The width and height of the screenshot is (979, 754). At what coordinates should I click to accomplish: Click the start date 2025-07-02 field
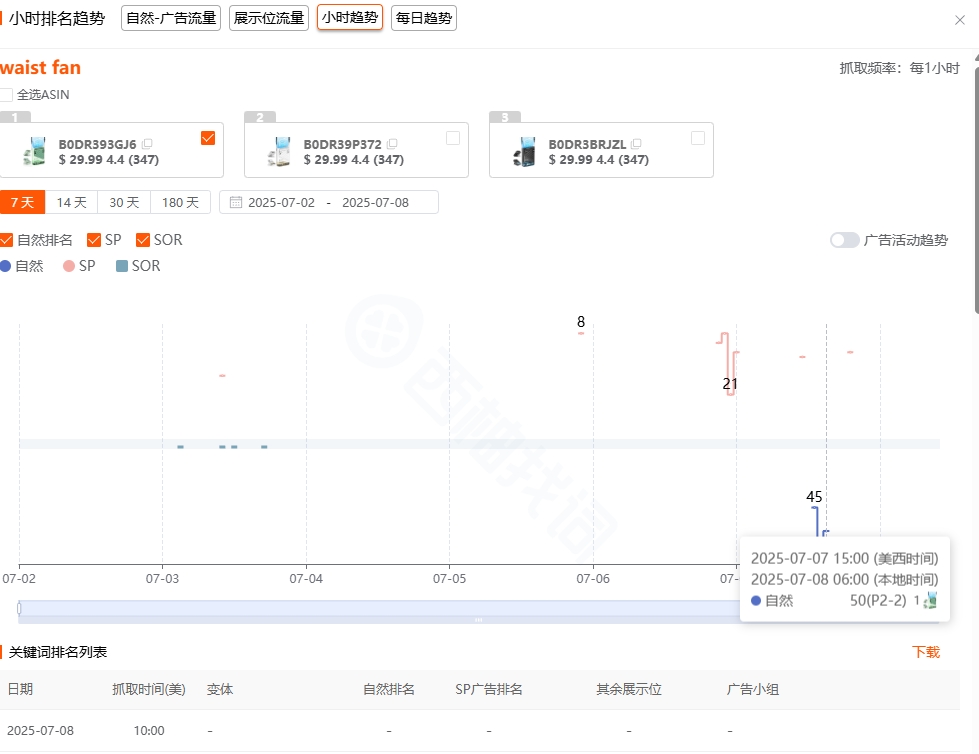tap(282, 202)
